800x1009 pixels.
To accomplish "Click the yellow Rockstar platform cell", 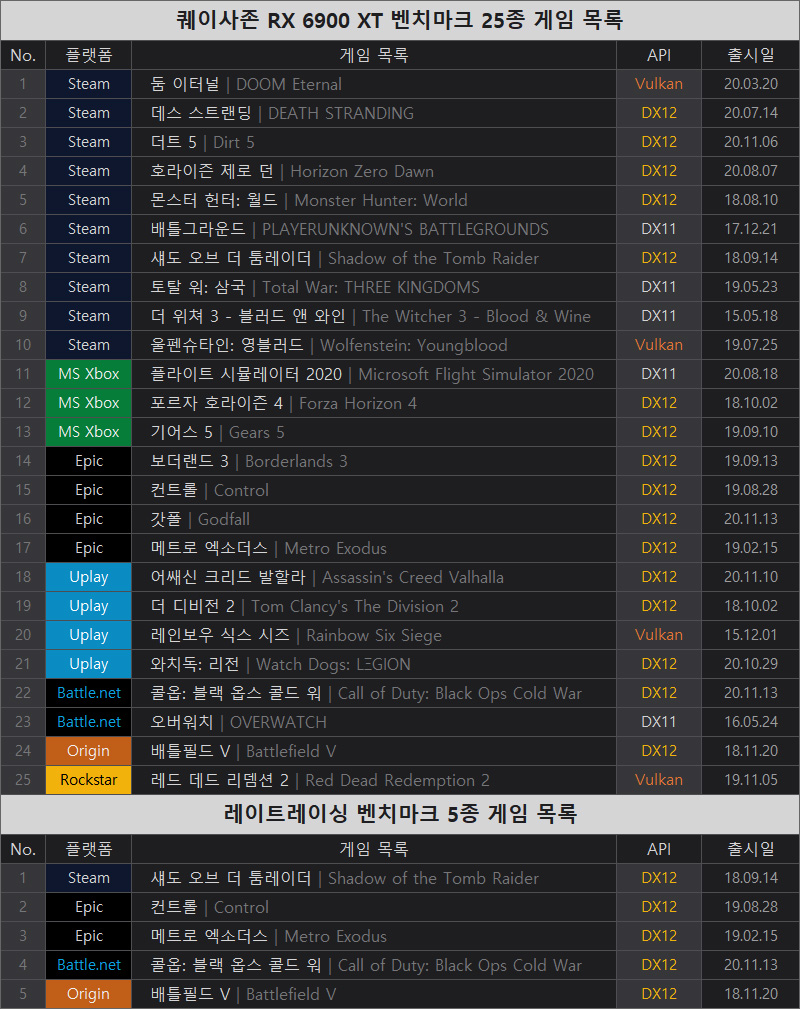I will coord(89,779).
